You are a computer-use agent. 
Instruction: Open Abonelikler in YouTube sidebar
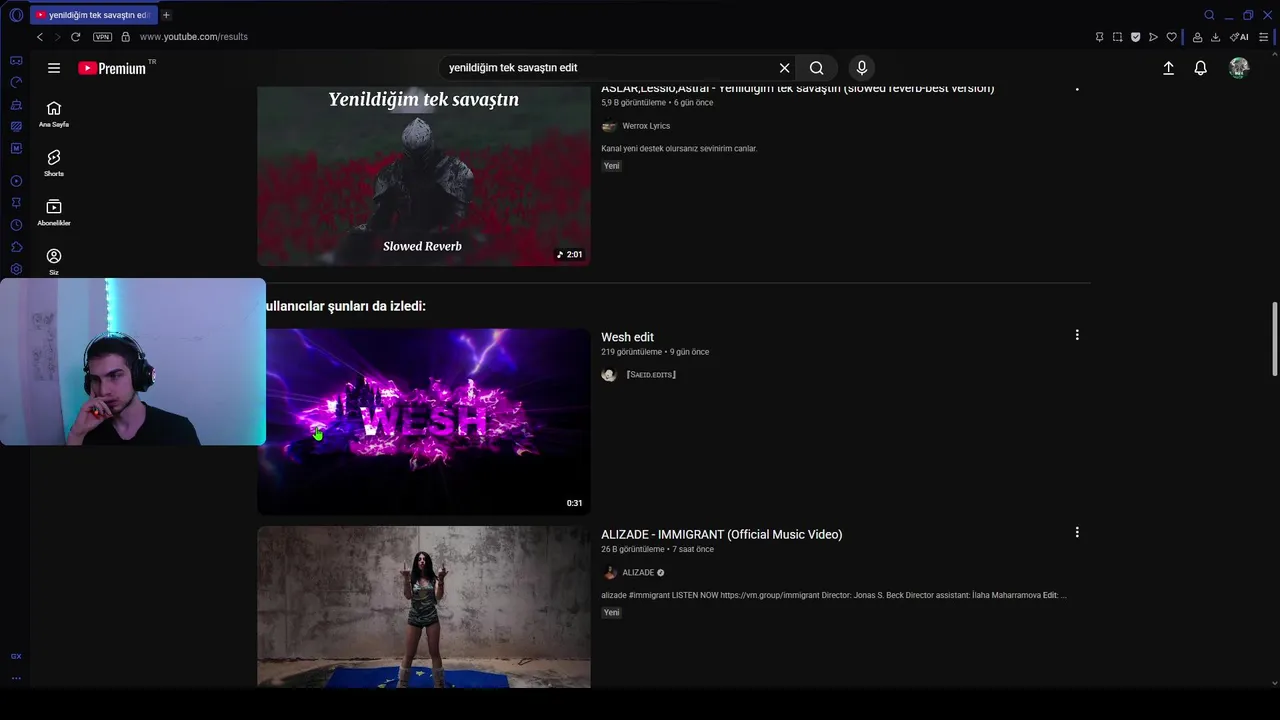[54, 212]
